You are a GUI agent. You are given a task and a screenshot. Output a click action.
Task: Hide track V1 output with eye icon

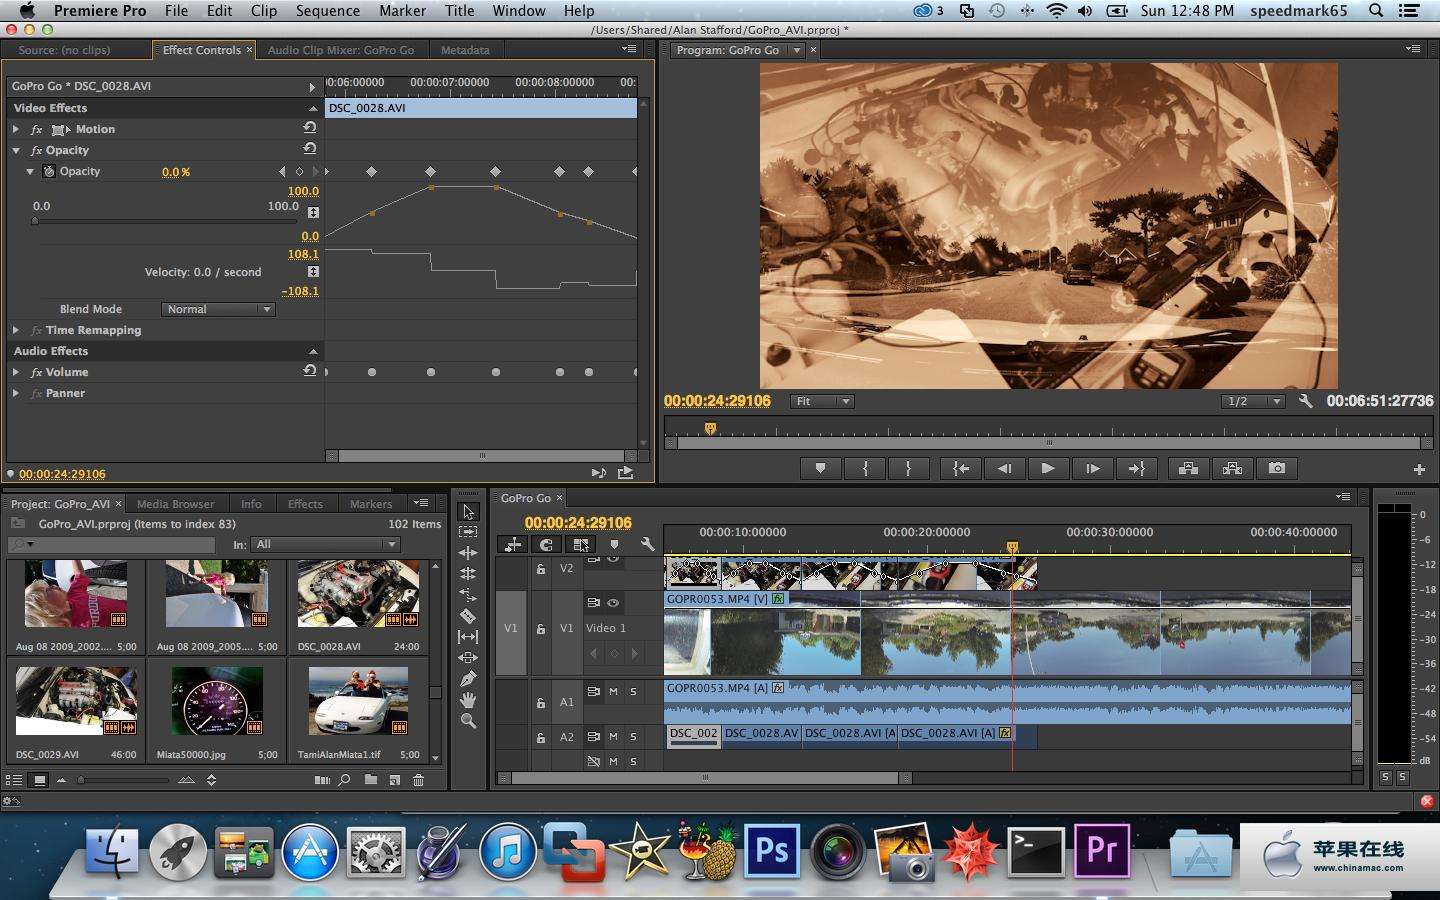613,602
